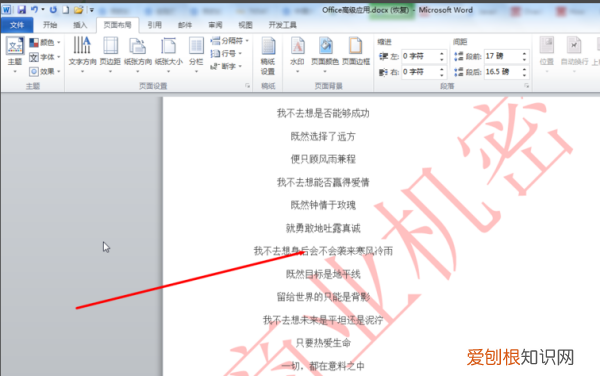
Task: Open the 文件 file tab
Action: coord(17,25)
